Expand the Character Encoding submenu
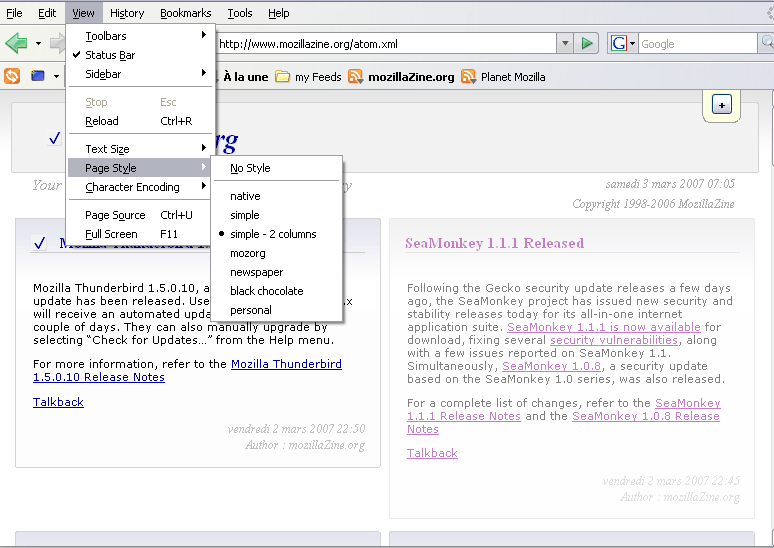The image size is (774, 548). [x=141, y=187]
